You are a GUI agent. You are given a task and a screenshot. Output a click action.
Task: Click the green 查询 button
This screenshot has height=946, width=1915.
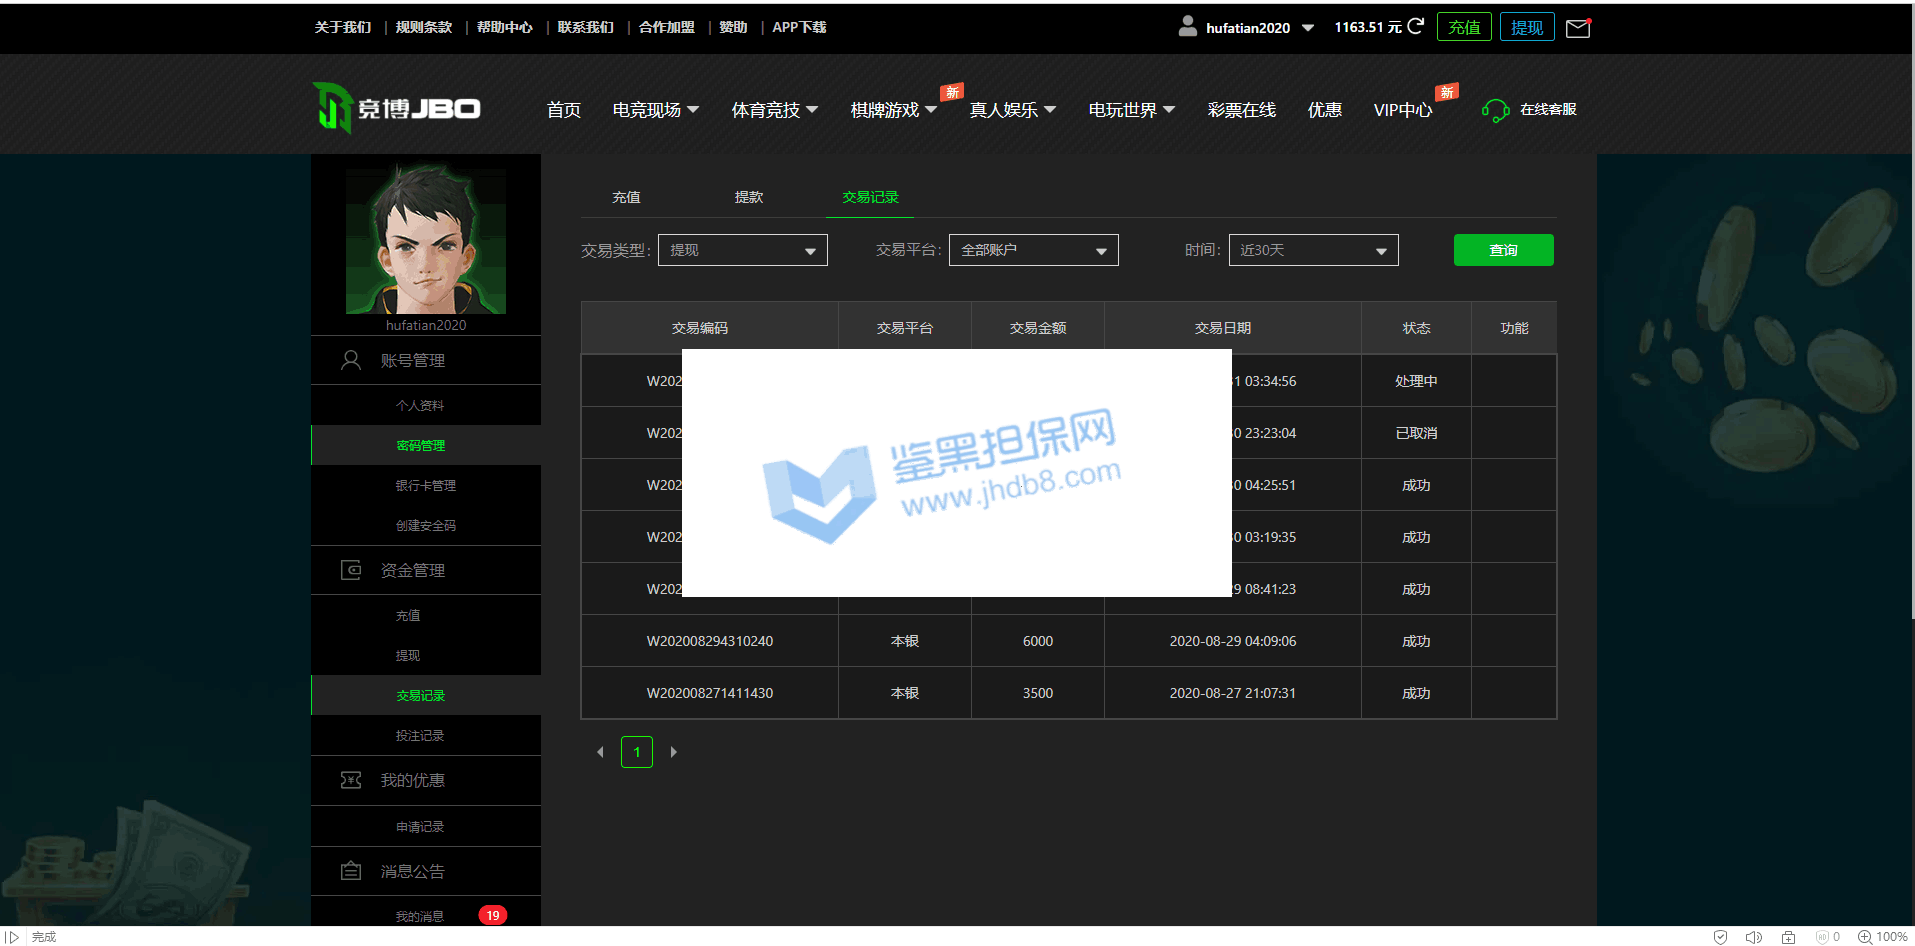pyautogui.click(x=1503, y=250)
